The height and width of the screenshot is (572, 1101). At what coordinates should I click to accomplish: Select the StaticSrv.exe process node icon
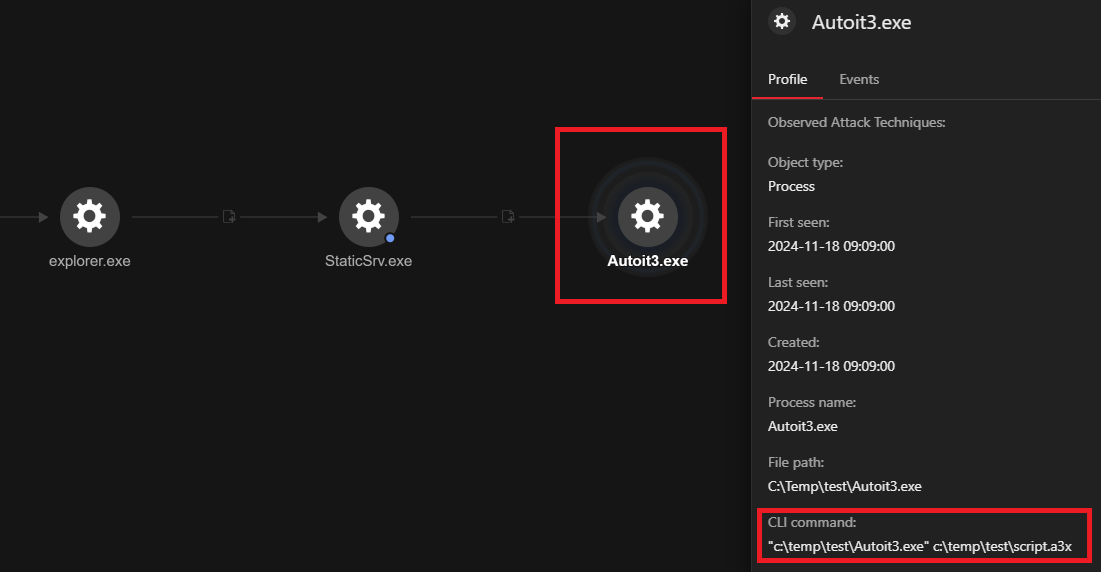click(368, 216)
